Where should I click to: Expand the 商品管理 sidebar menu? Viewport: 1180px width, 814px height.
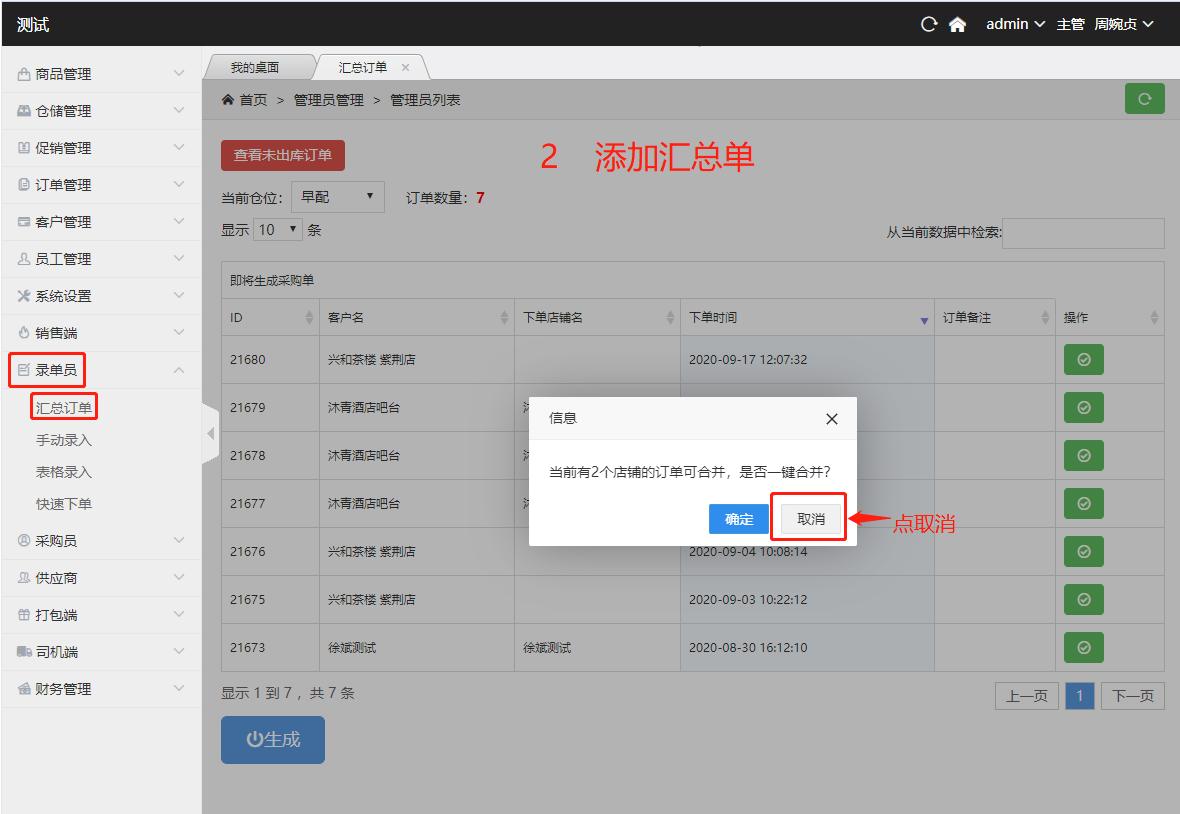tap(100, 74)
